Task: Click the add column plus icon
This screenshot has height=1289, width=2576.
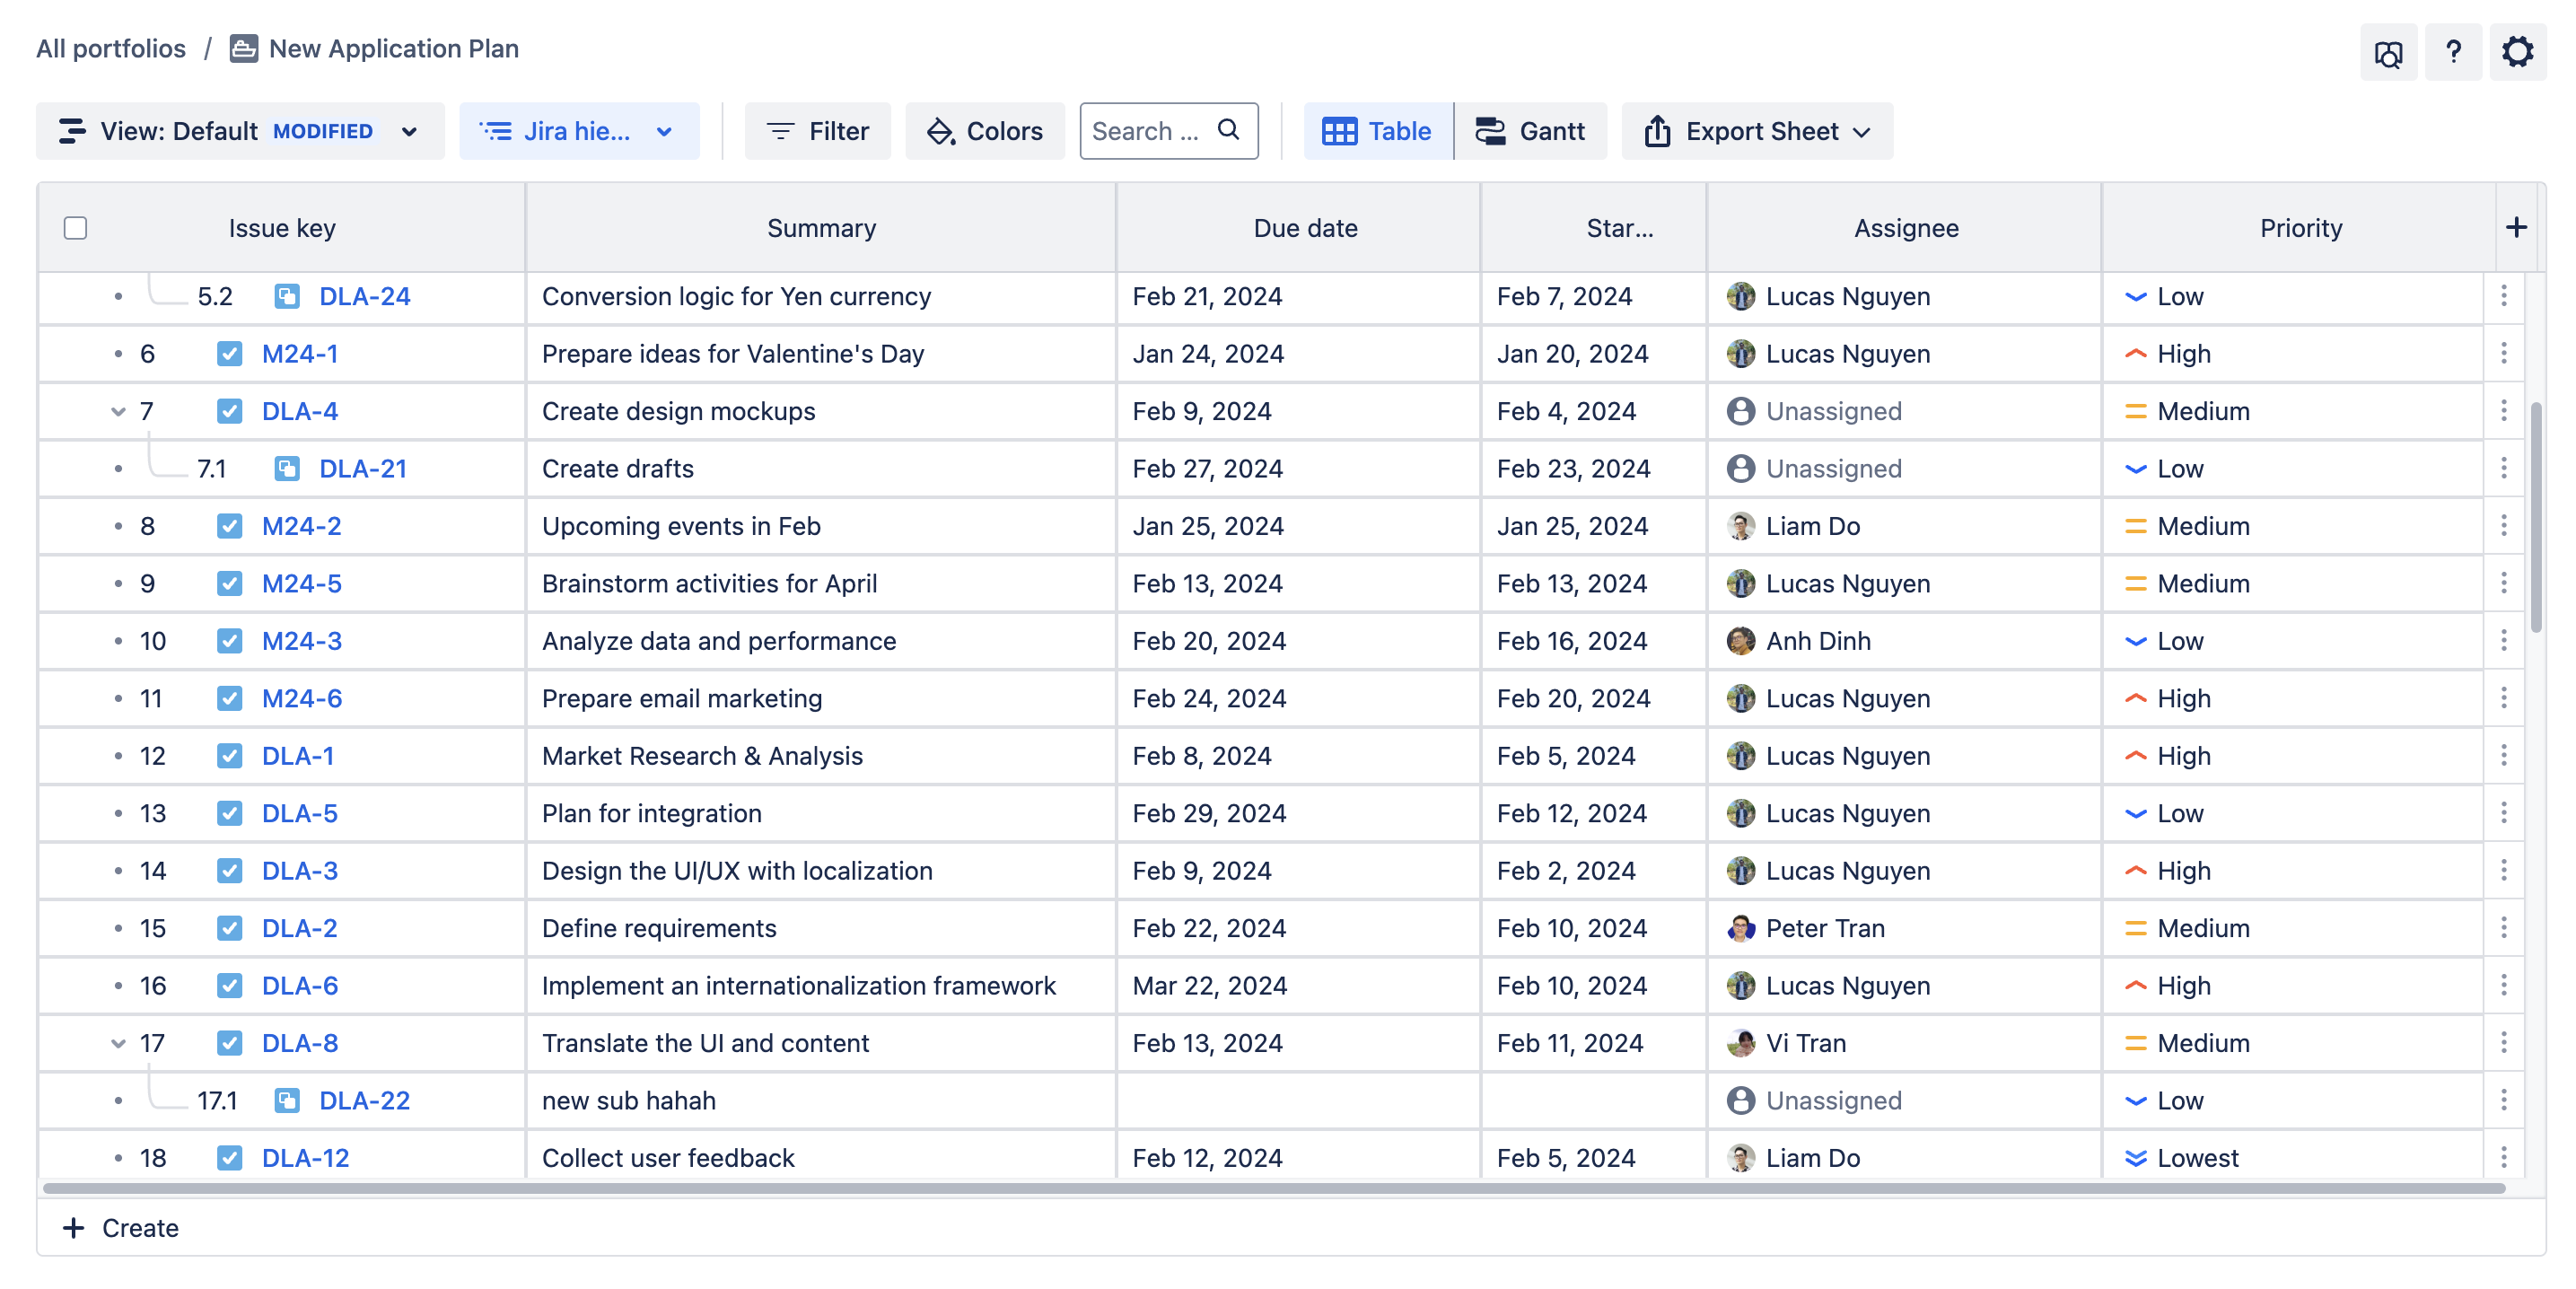Action: coord(2516,228)
